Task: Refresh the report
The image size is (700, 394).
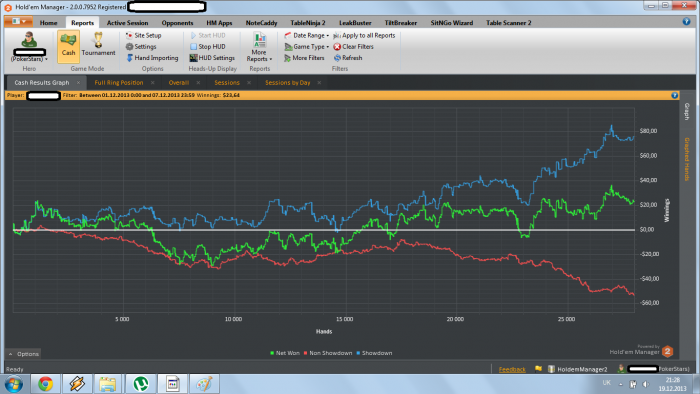Action: tap(348, 58)
